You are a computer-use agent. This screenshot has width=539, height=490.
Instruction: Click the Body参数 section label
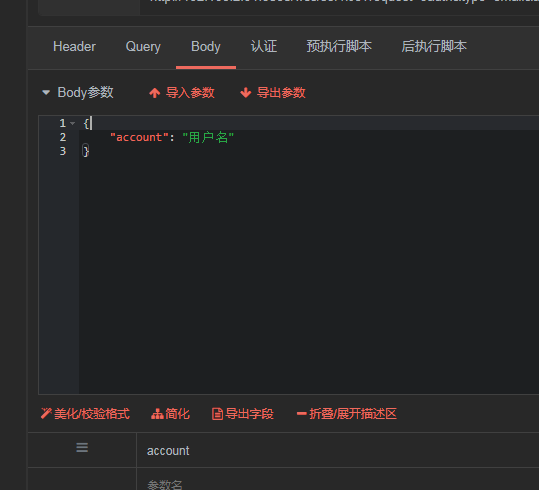click(x=85, y=92)
